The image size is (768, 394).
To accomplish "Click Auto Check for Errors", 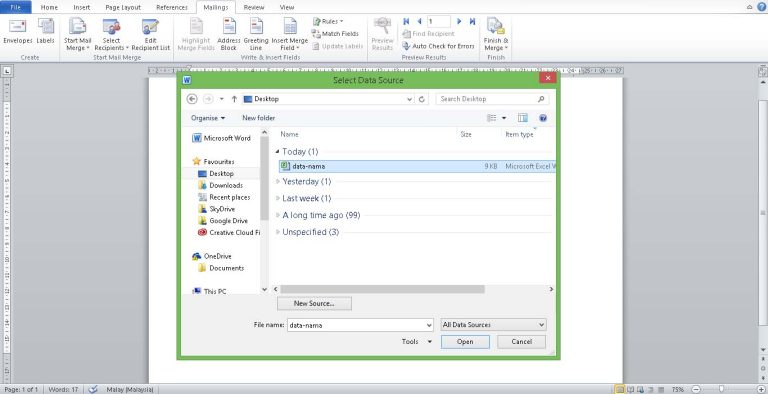I will coord(438,46).
